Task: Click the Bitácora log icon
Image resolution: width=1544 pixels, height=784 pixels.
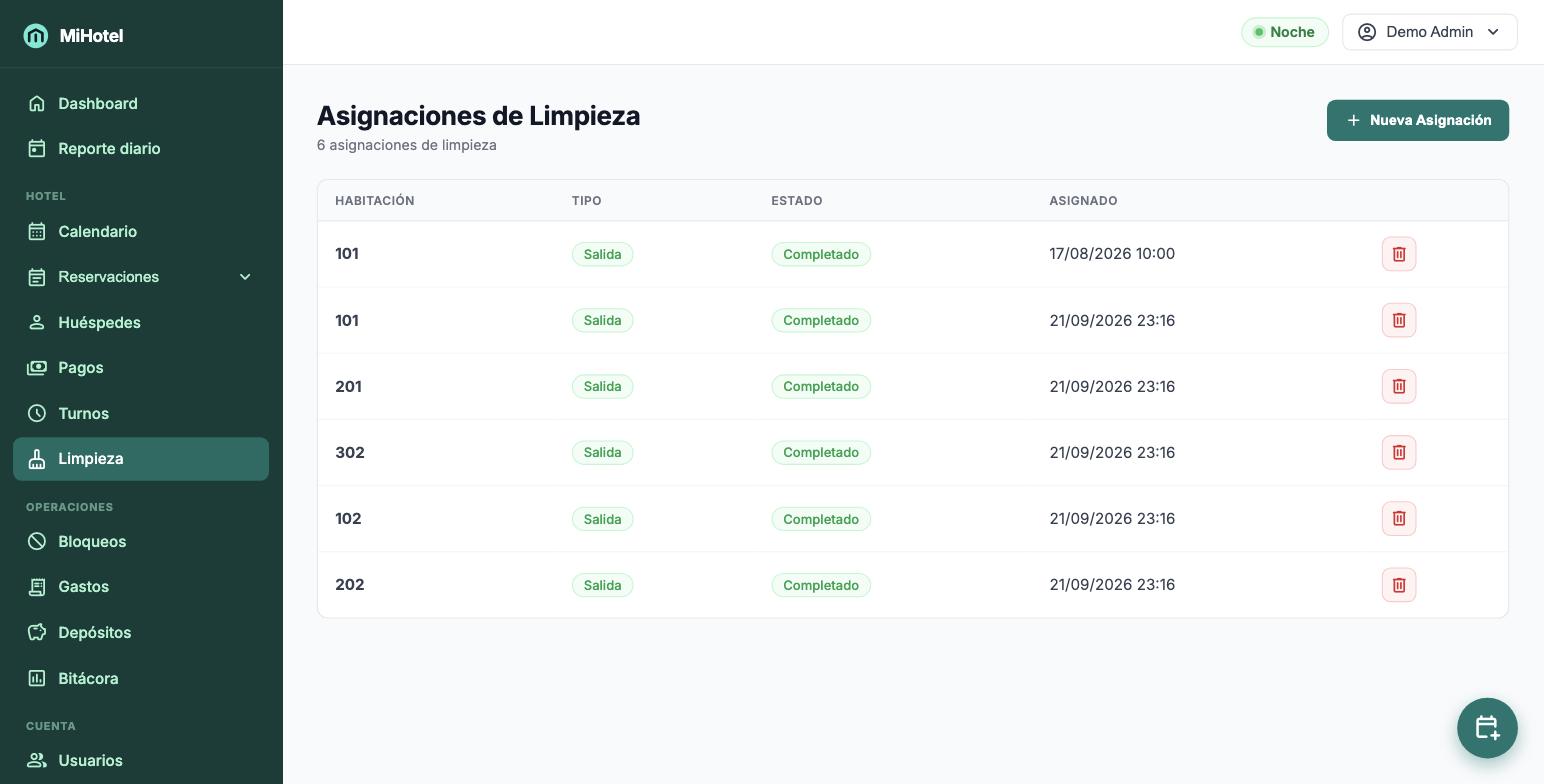Action: pyautogui.click(x=37, y=678)
